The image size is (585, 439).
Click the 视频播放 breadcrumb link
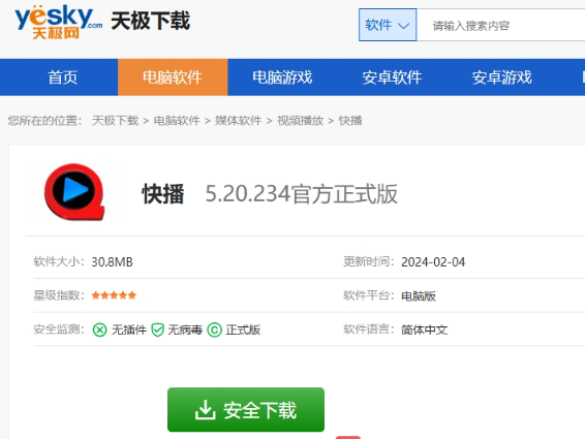[300, 120]
